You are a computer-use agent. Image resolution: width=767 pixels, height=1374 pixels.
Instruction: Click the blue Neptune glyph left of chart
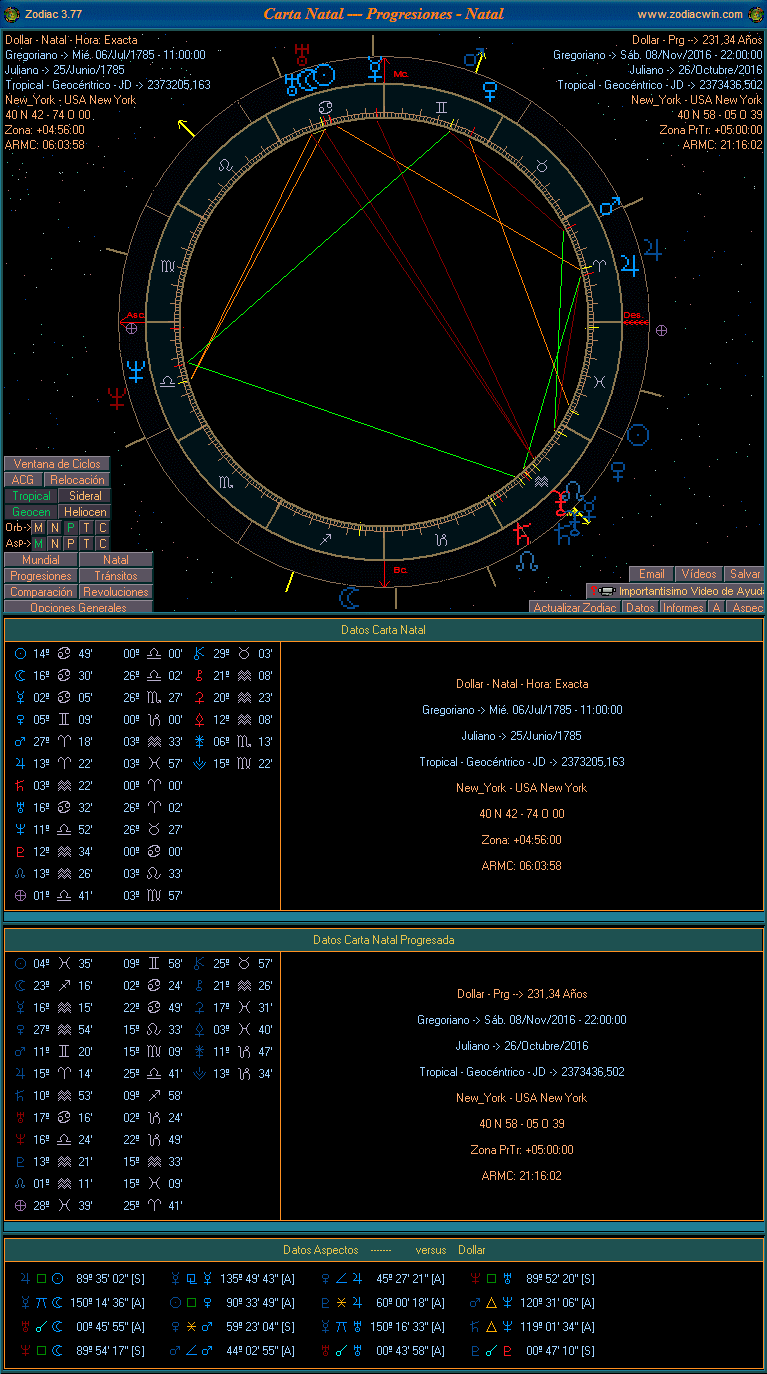pos(136,372)
